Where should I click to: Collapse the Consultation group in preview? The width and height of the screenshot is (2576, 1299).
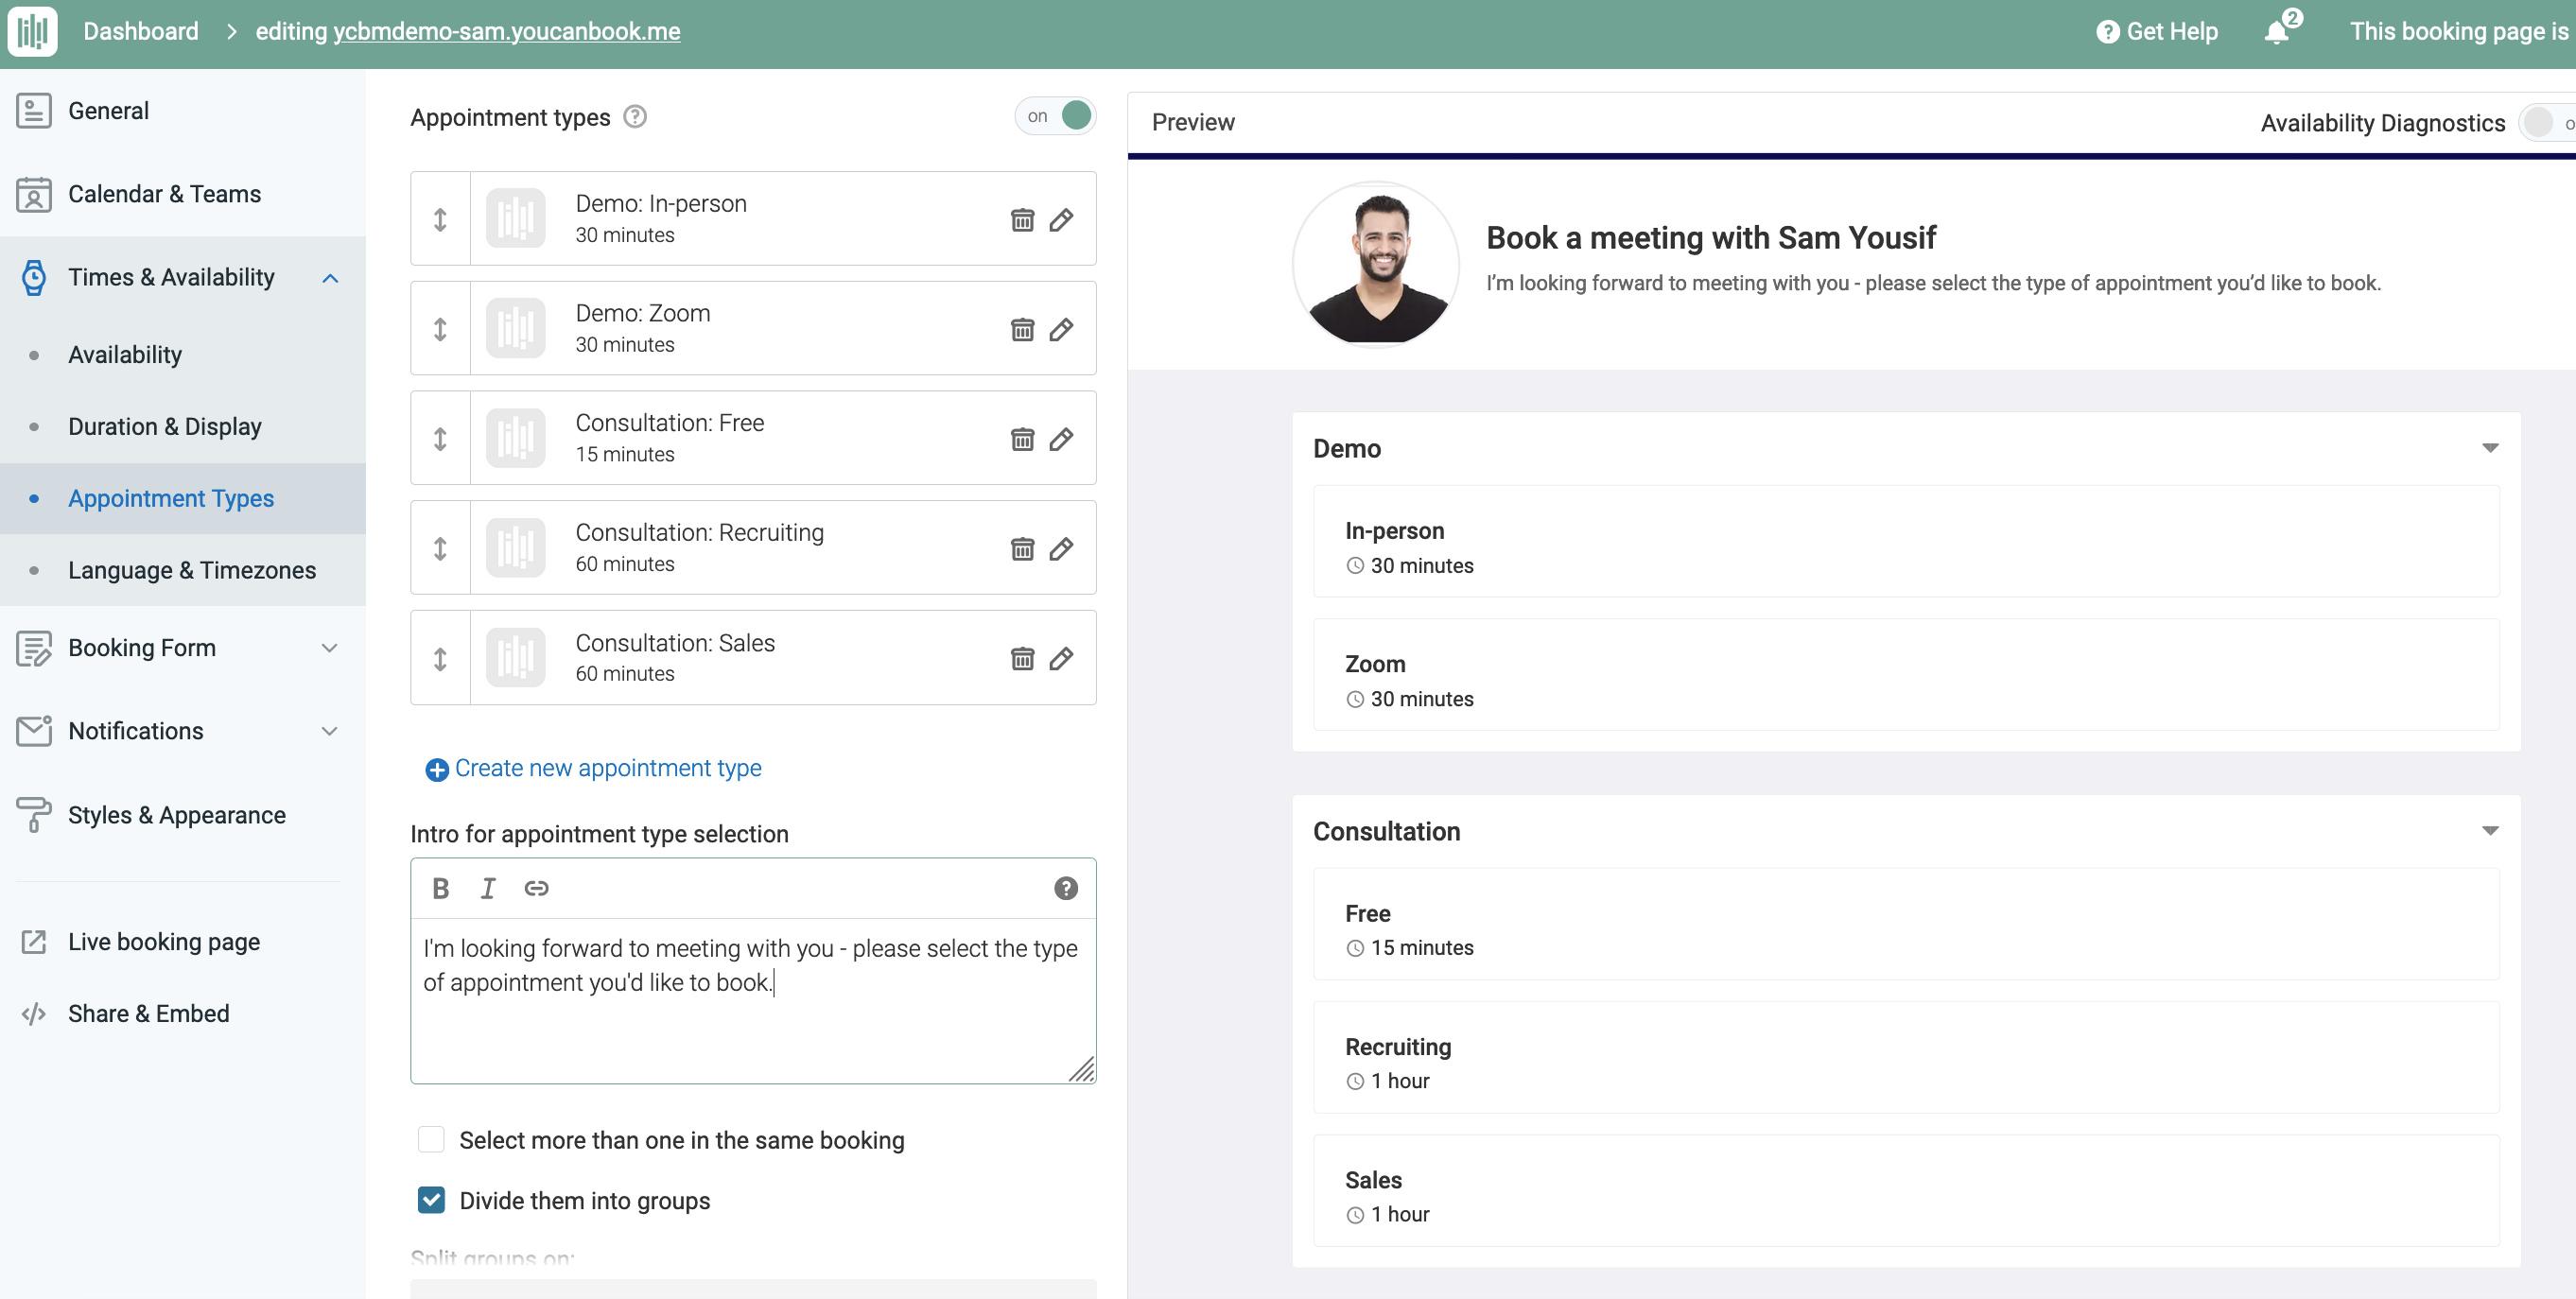tap(2490, 831)
